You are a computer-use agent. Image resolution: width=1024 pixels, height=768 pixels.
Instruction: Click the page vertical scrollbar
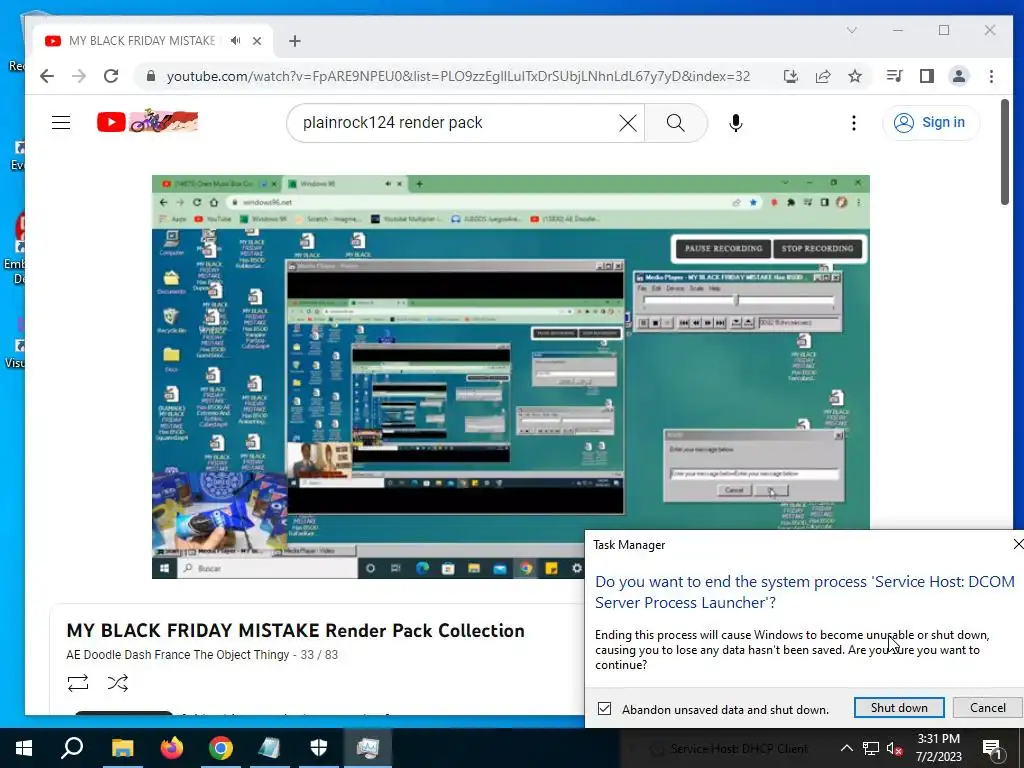tap(1004, 152)
